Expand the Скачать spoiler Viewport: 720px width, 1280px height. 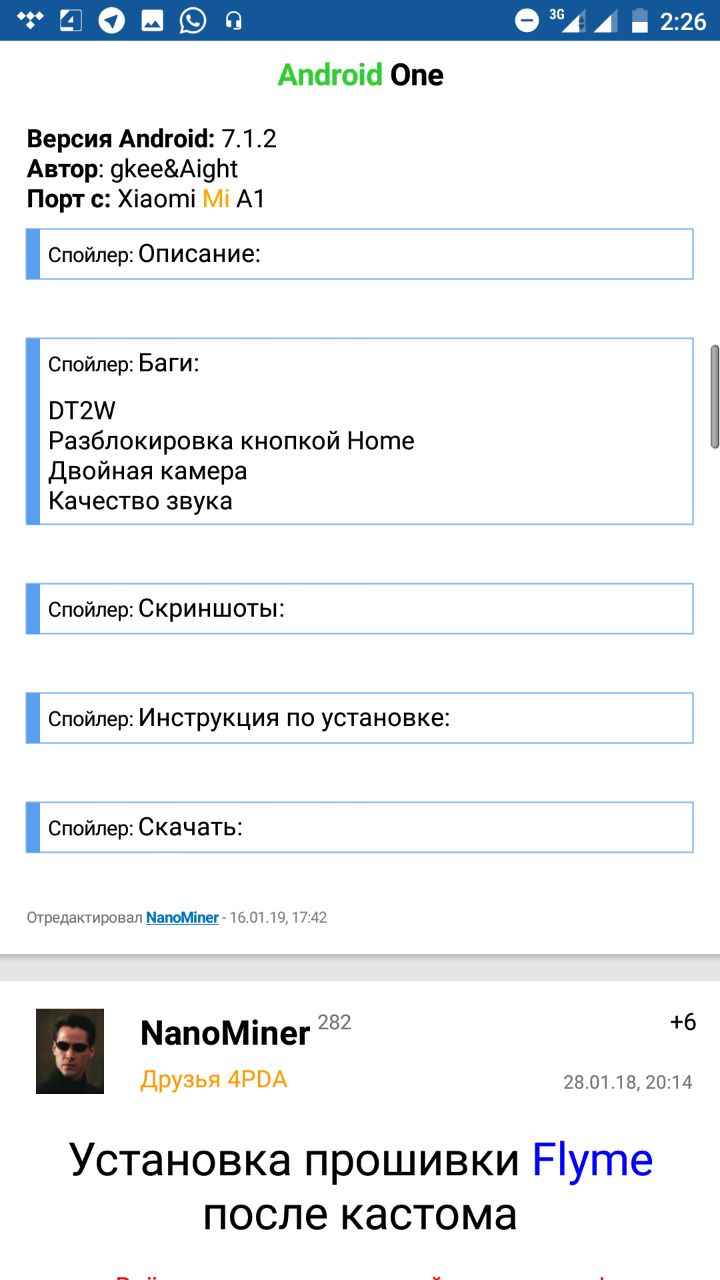pyautogui.click(x=359, y=827)
